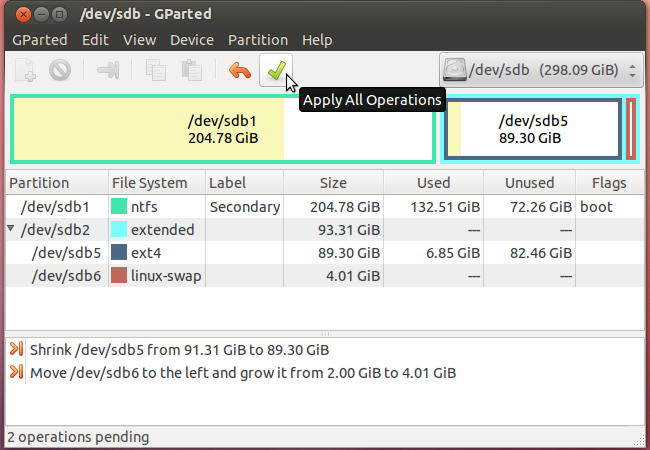650x450 pixels.
Task: Click the Resize/Move arrow toolbar icon
Action: (108, 70)
